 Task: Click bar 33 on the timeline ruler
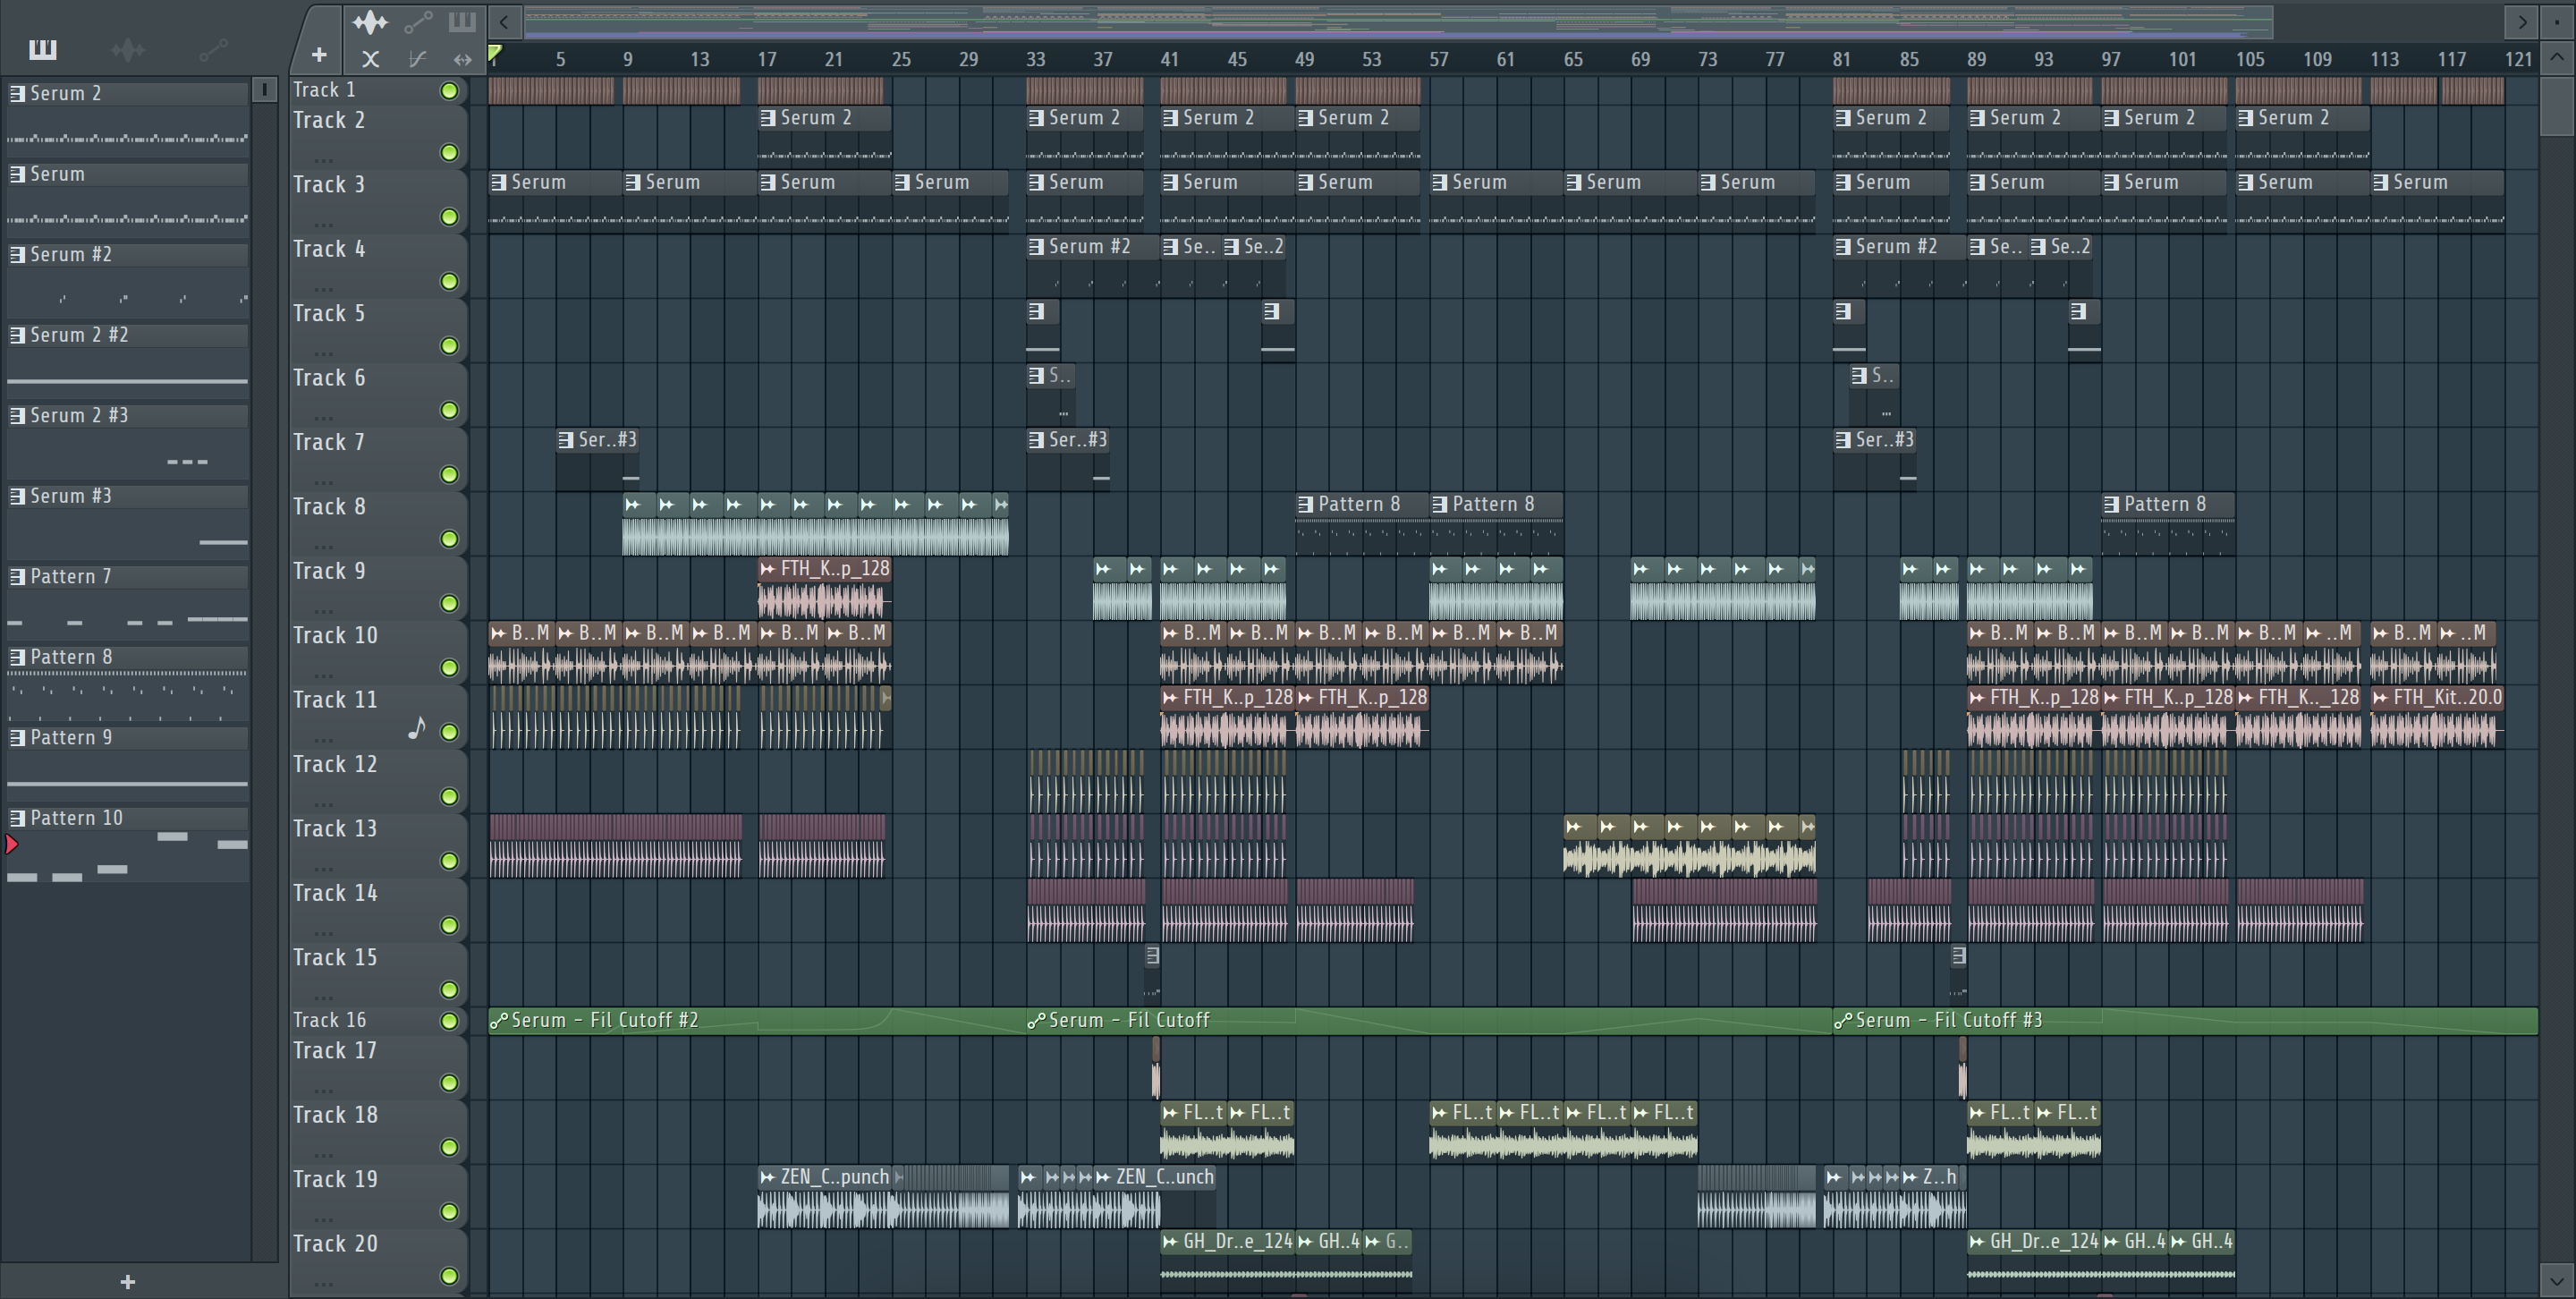(x=1035, y=59)
